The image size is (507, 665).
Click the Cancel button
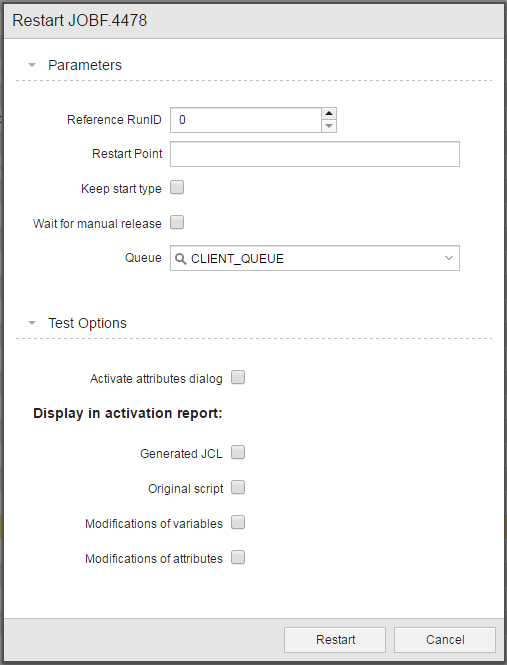click(445, 640)
